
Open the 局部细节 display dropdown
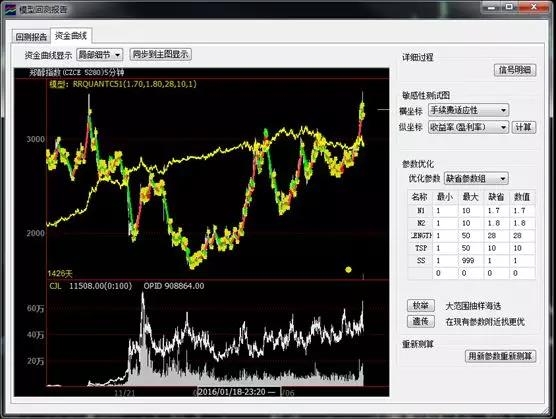pyautogui.click(x=100, y=55)
